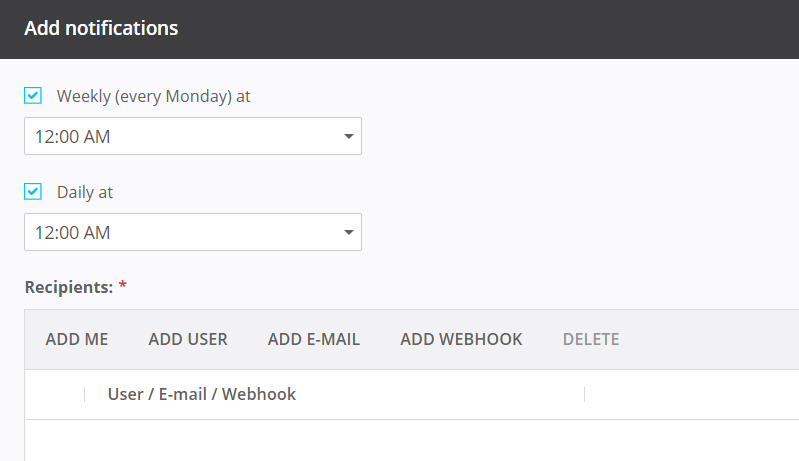Choose ADD USER in recipients toolbar
This screenshot has height=461, width=799.
(188, 340)
